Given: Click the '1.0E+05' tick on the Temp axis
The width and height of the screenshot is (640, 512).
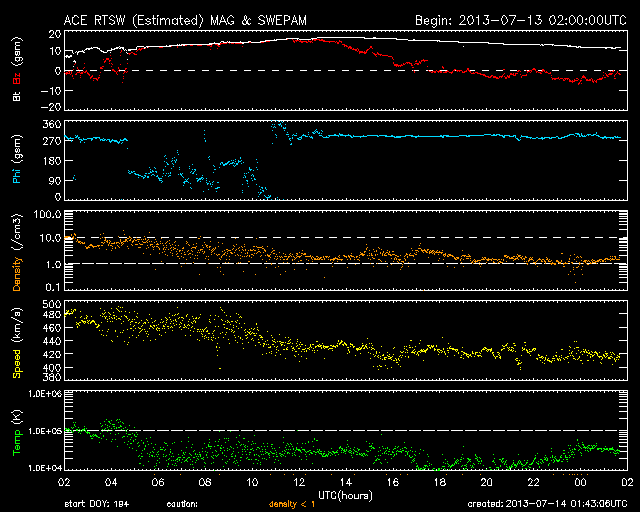Looking at the screenshot, I should click(45, 431).
